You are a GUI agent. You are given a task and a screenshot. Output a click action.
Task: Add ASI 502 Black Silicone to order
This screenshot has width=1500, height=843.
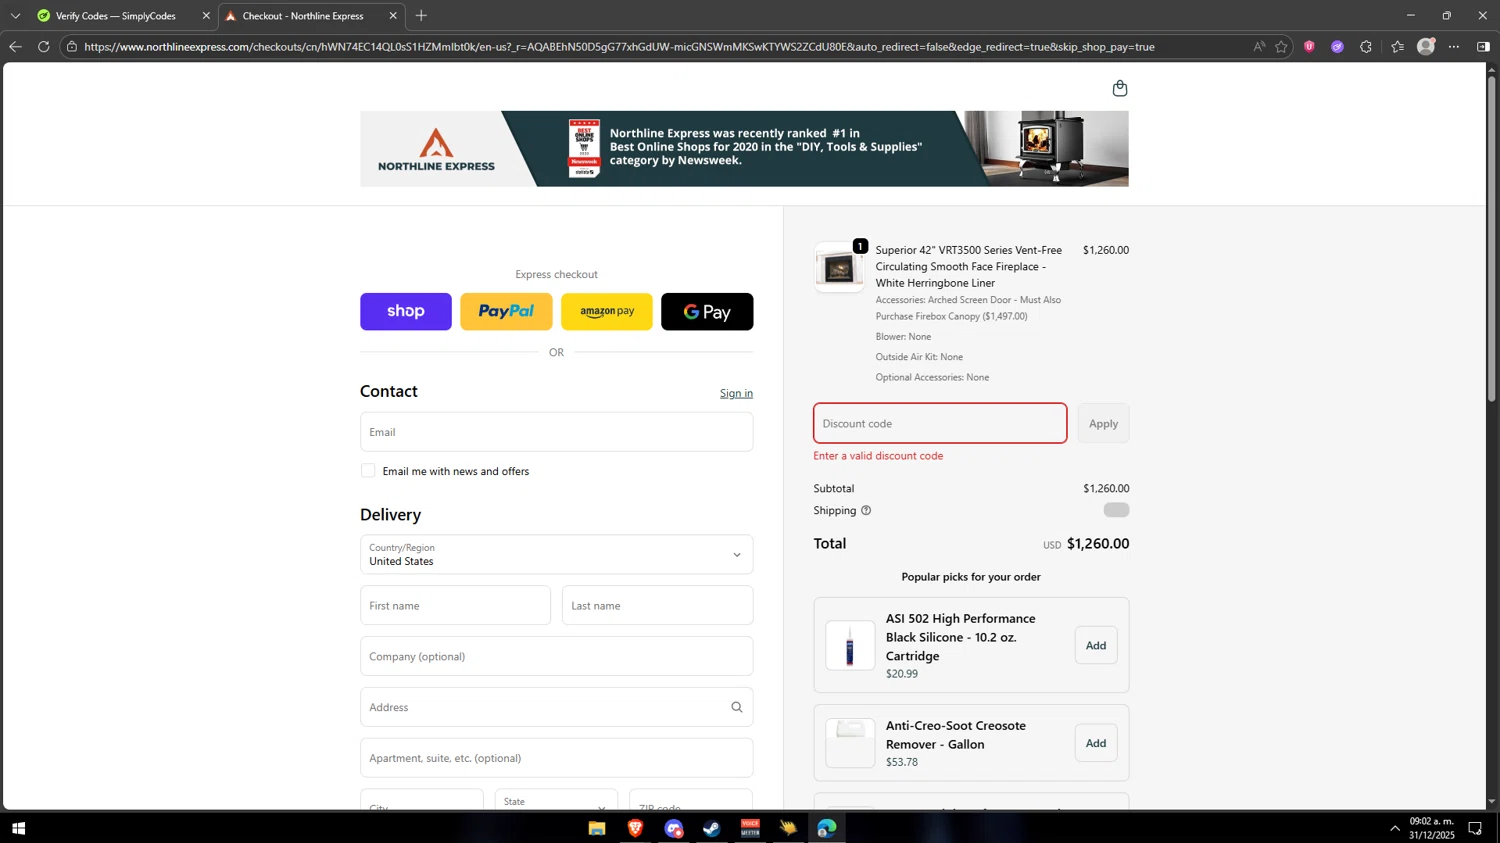[x=1096, y=645]
